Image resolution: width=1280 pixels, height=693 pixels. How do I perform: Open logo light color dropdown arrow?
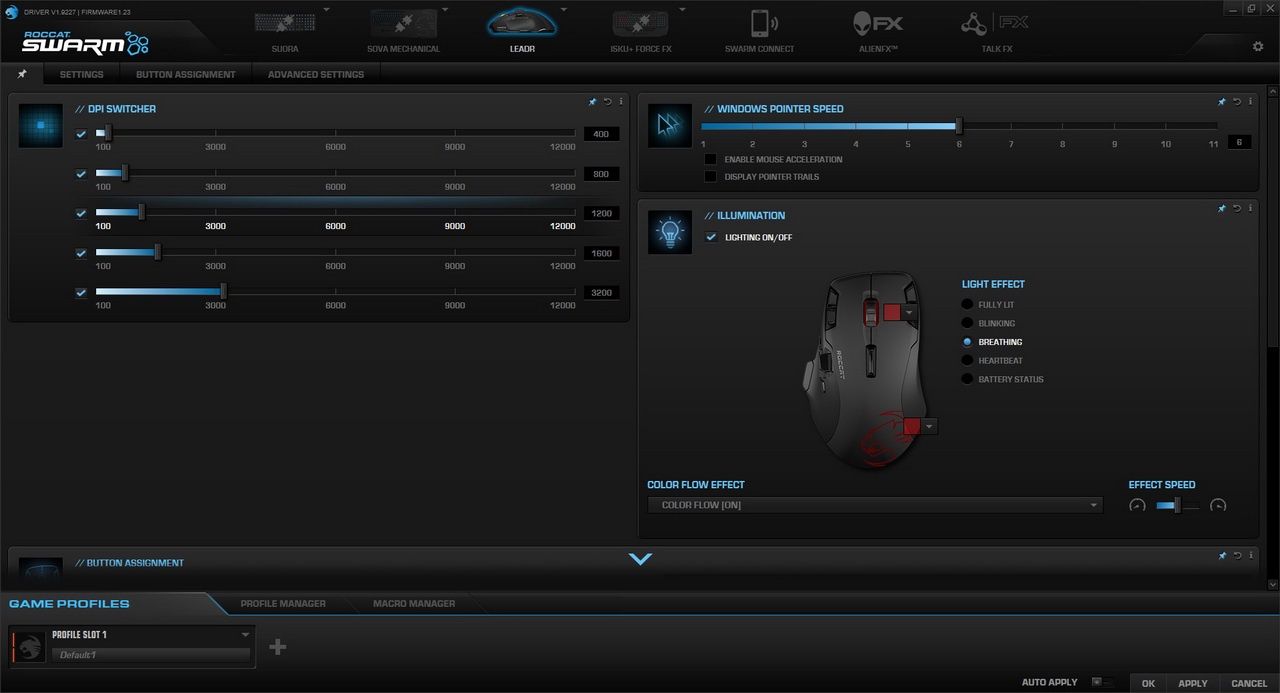(929, 426)
